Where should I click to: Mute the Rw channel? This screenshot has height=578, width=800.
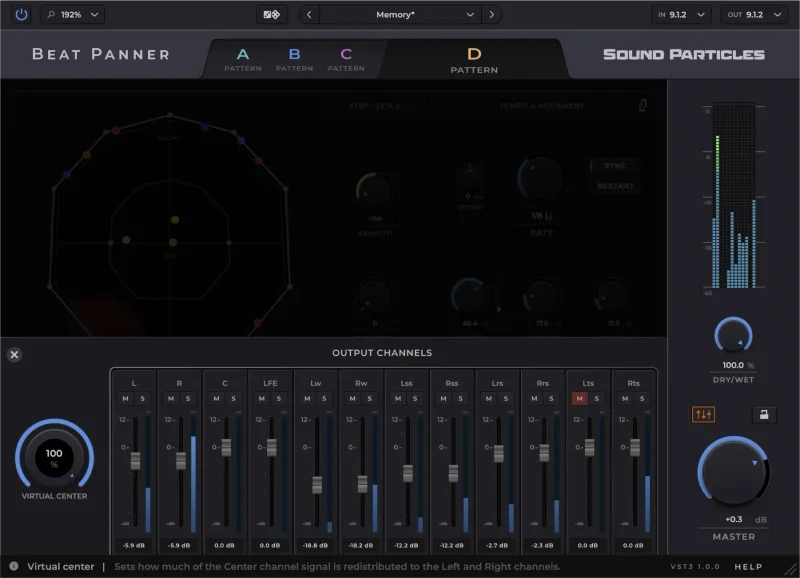(353, 398)
